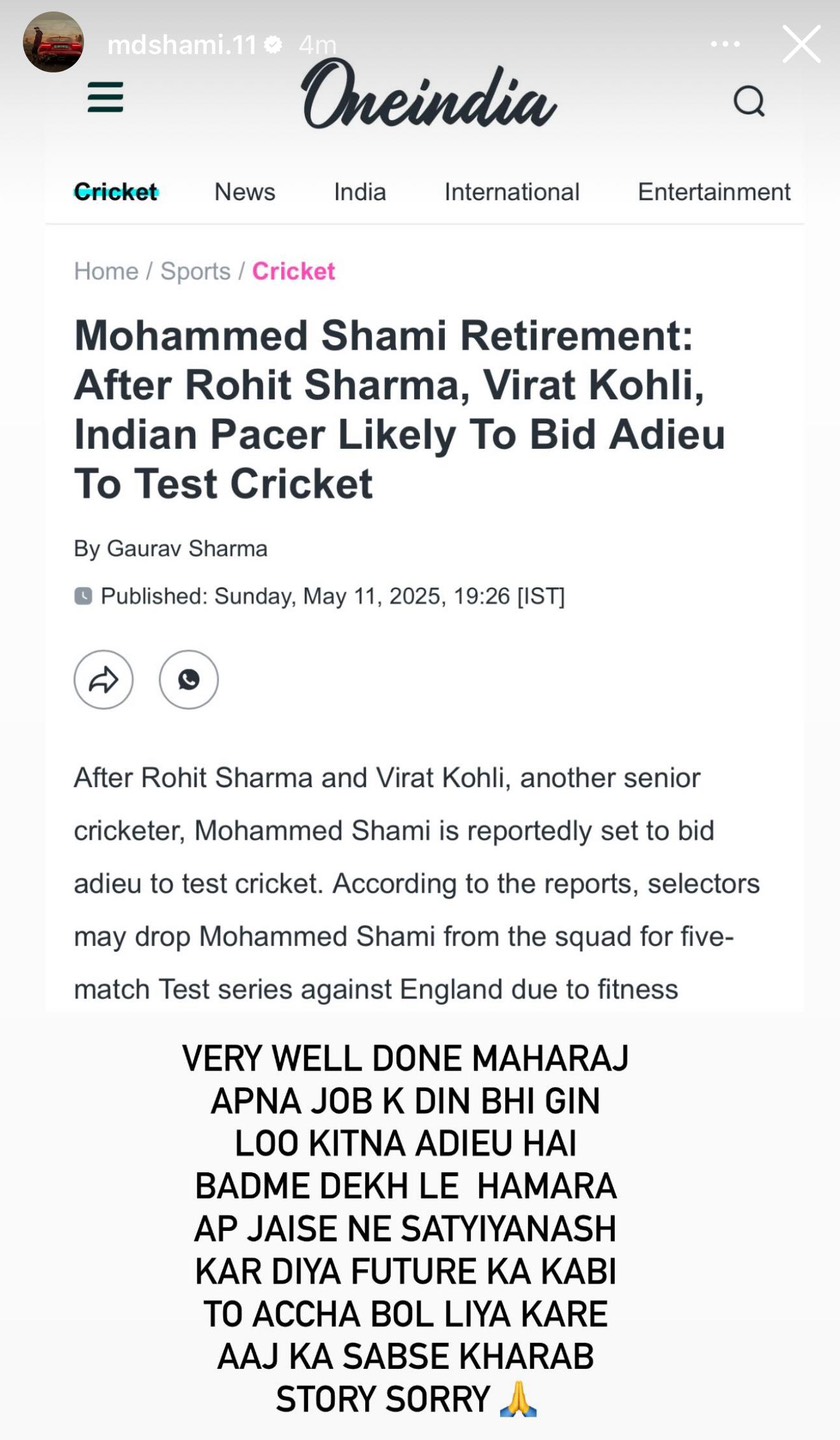Open the story three-dots options

[x=725, y=44]
